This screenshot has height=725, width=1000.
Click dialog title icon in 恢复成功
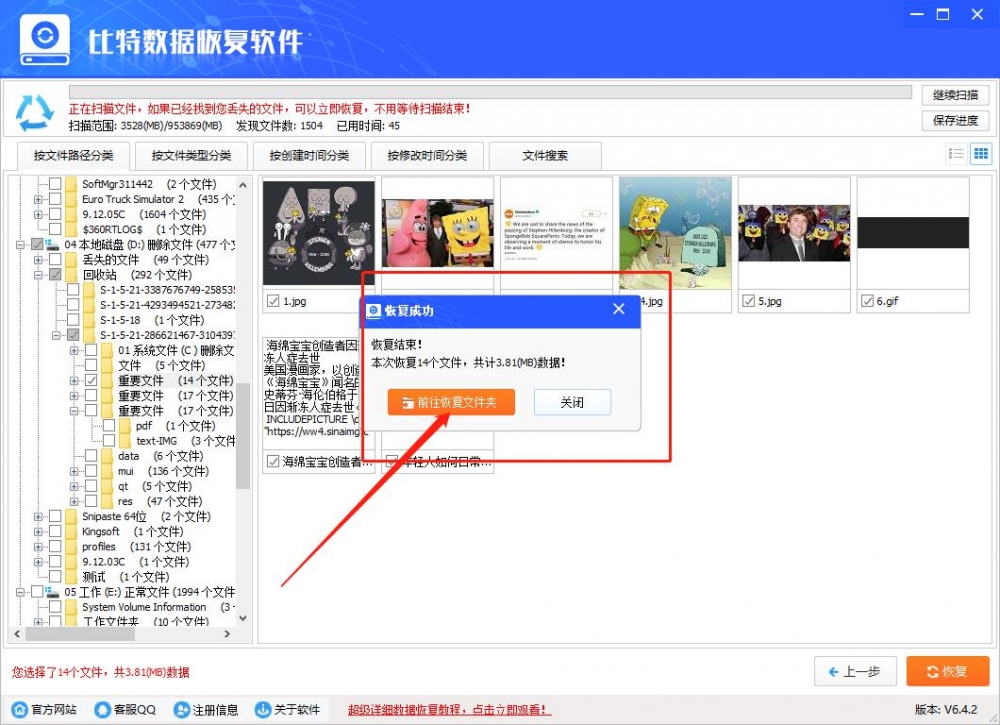tap(374, 311)
